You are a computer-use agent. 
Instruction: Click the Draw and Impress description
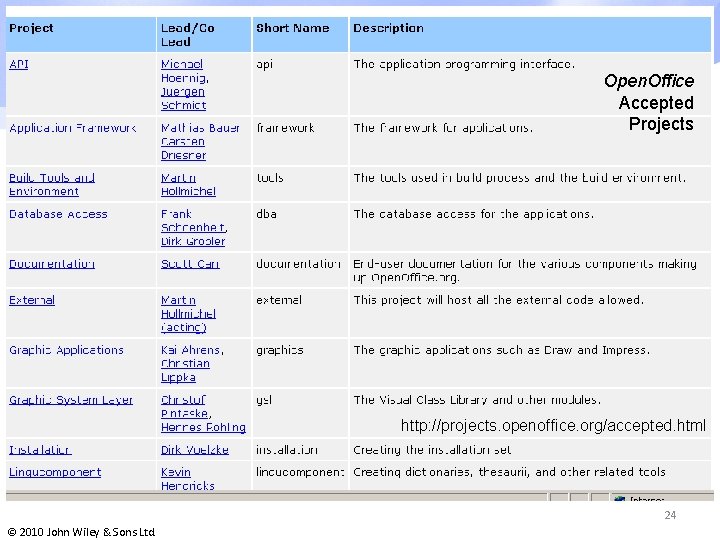(x=501, y=350)
